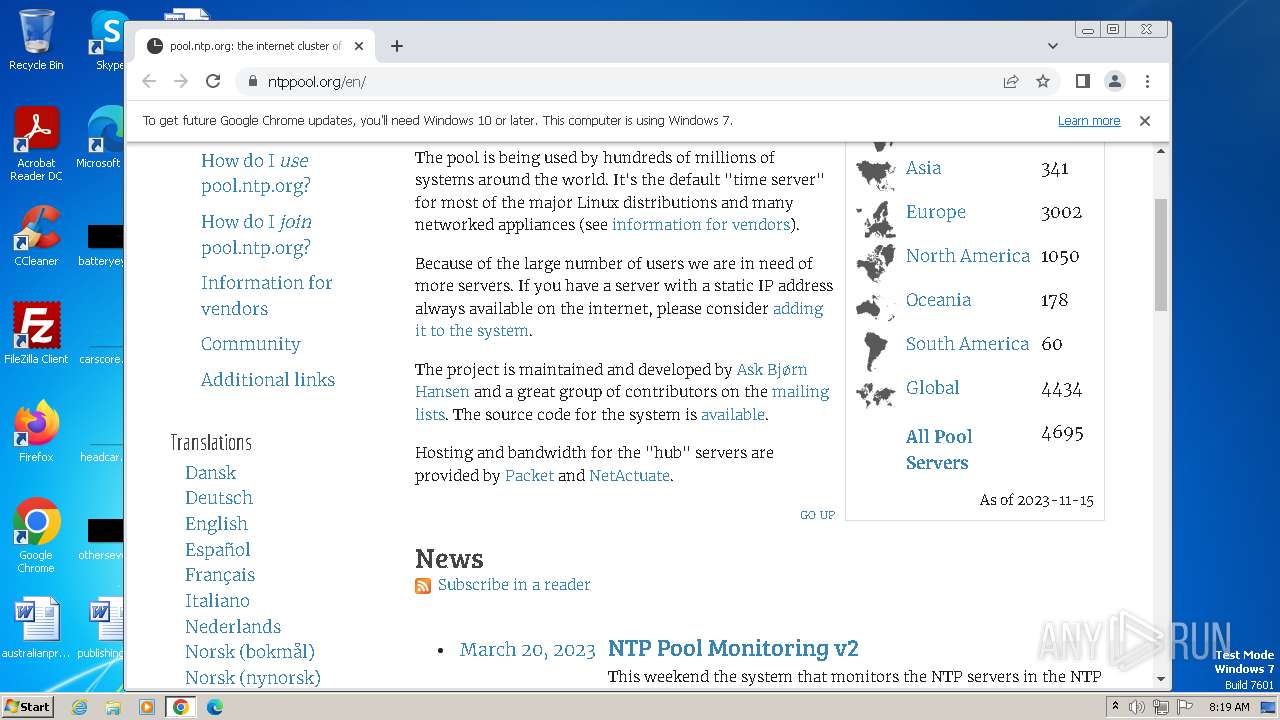Open the All Pool Servers link
Screen dimensions: 1280x720
click(938, 449)
